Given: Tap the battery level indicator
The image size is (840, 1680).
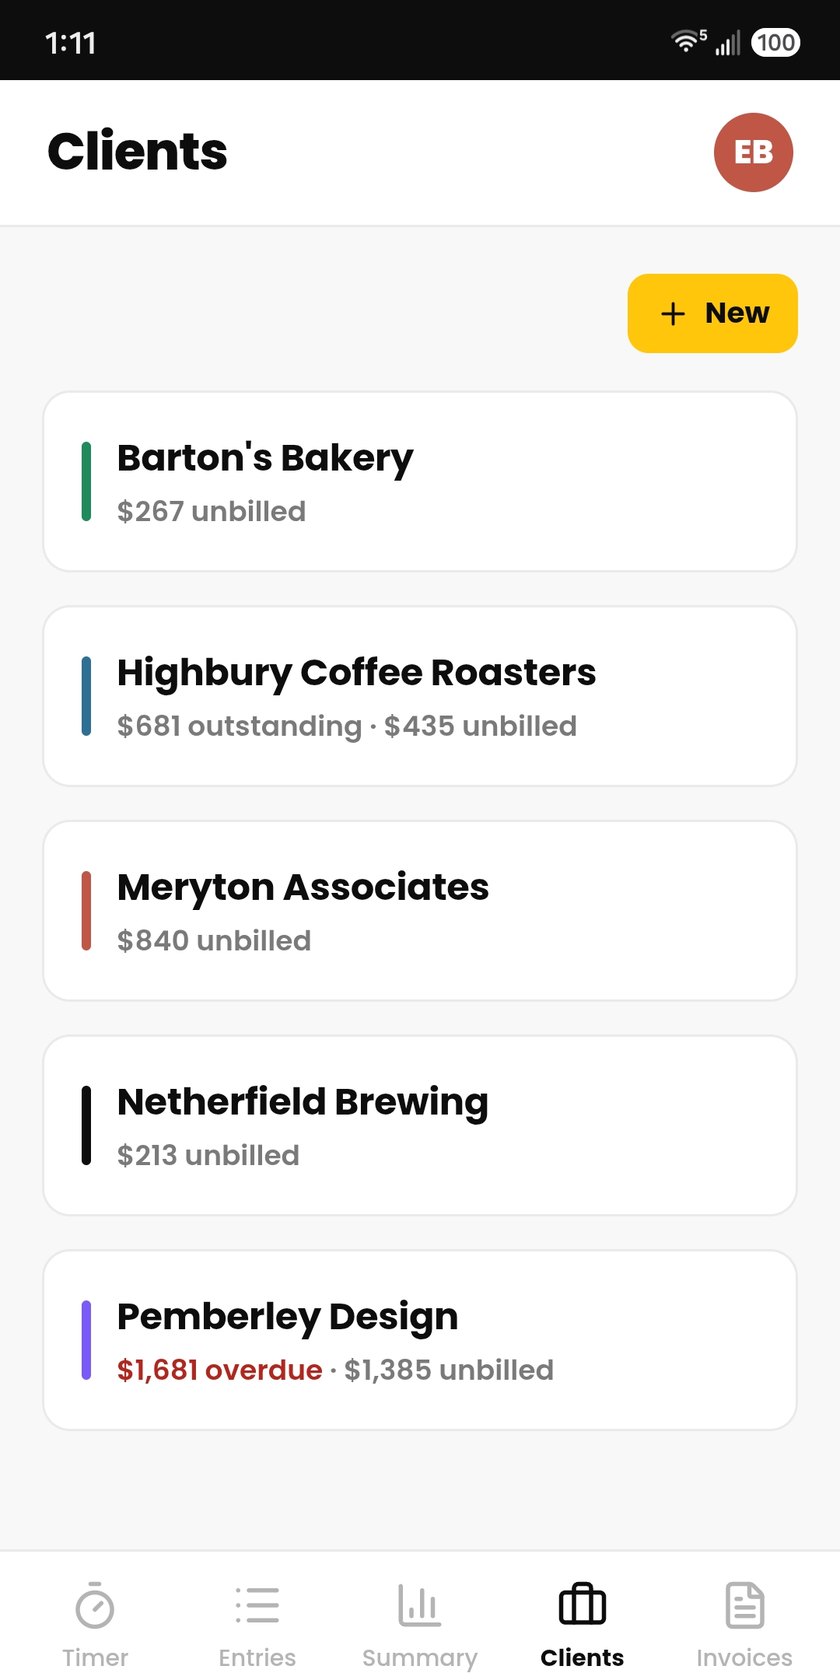Looking at the screenshot, I should (775, 42).
